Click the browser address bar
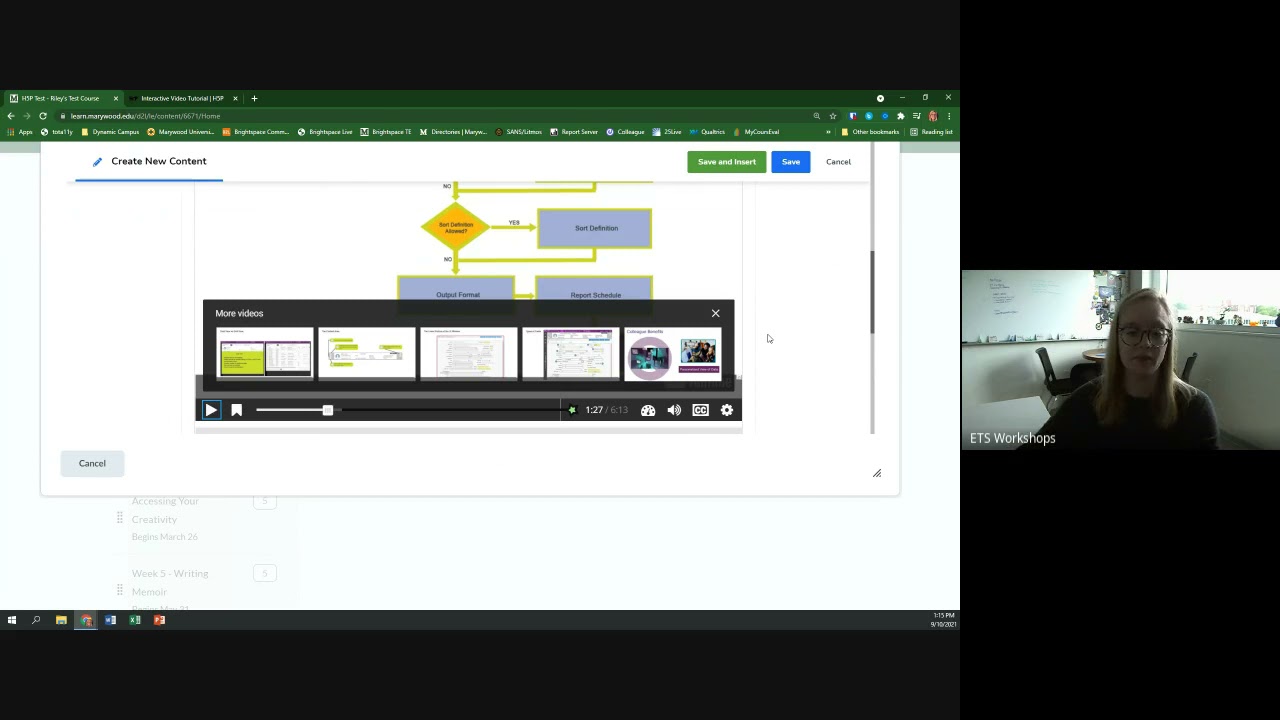This screenshot has height=720, width=1280. [430, 116]
